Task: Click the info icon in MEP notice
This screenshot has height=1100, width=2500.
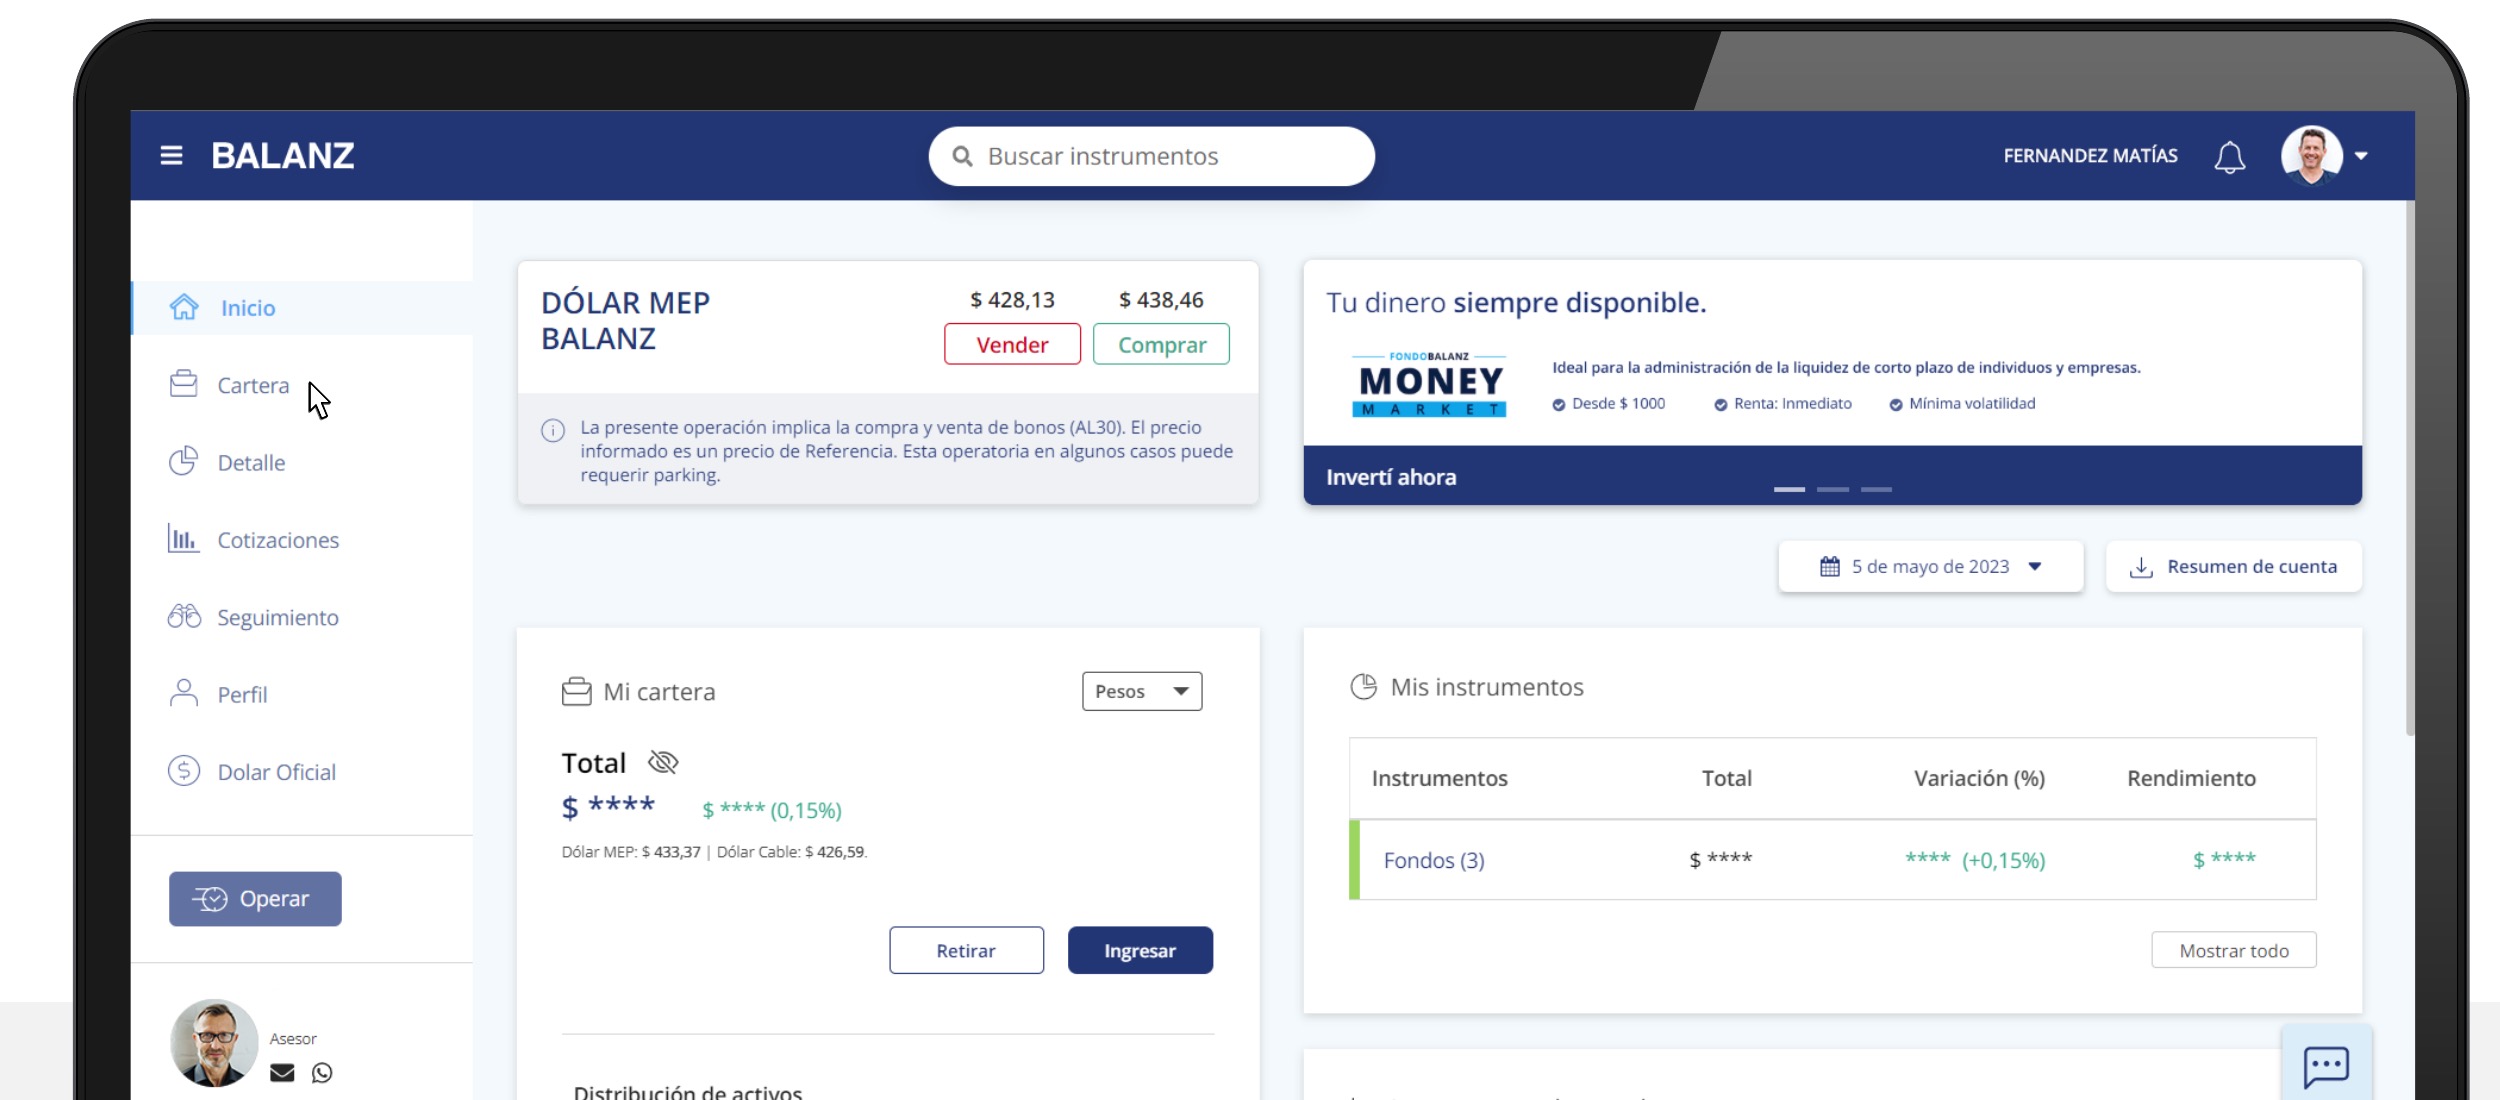Action: (553, 431)
